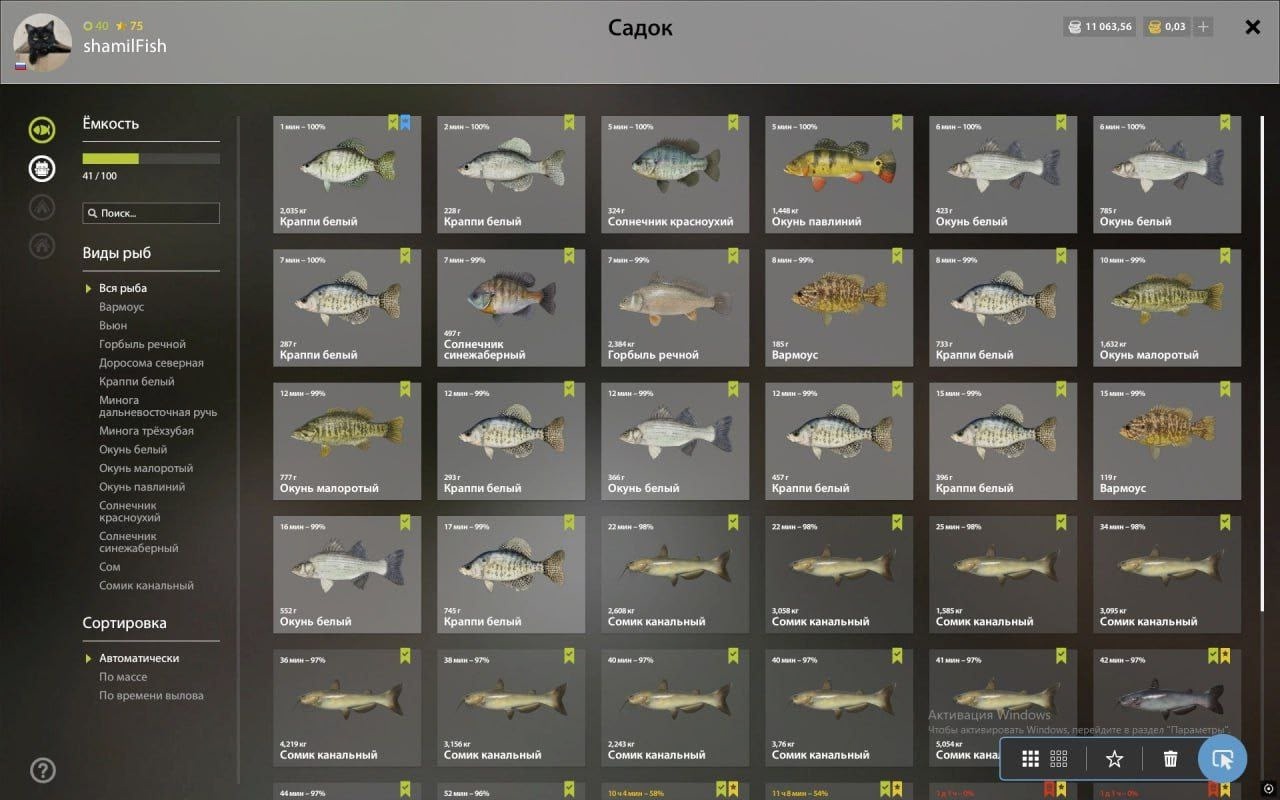Click the star favorite icon in toolbar
The height and width of the screenshot is (800, 1280).
1114,759
